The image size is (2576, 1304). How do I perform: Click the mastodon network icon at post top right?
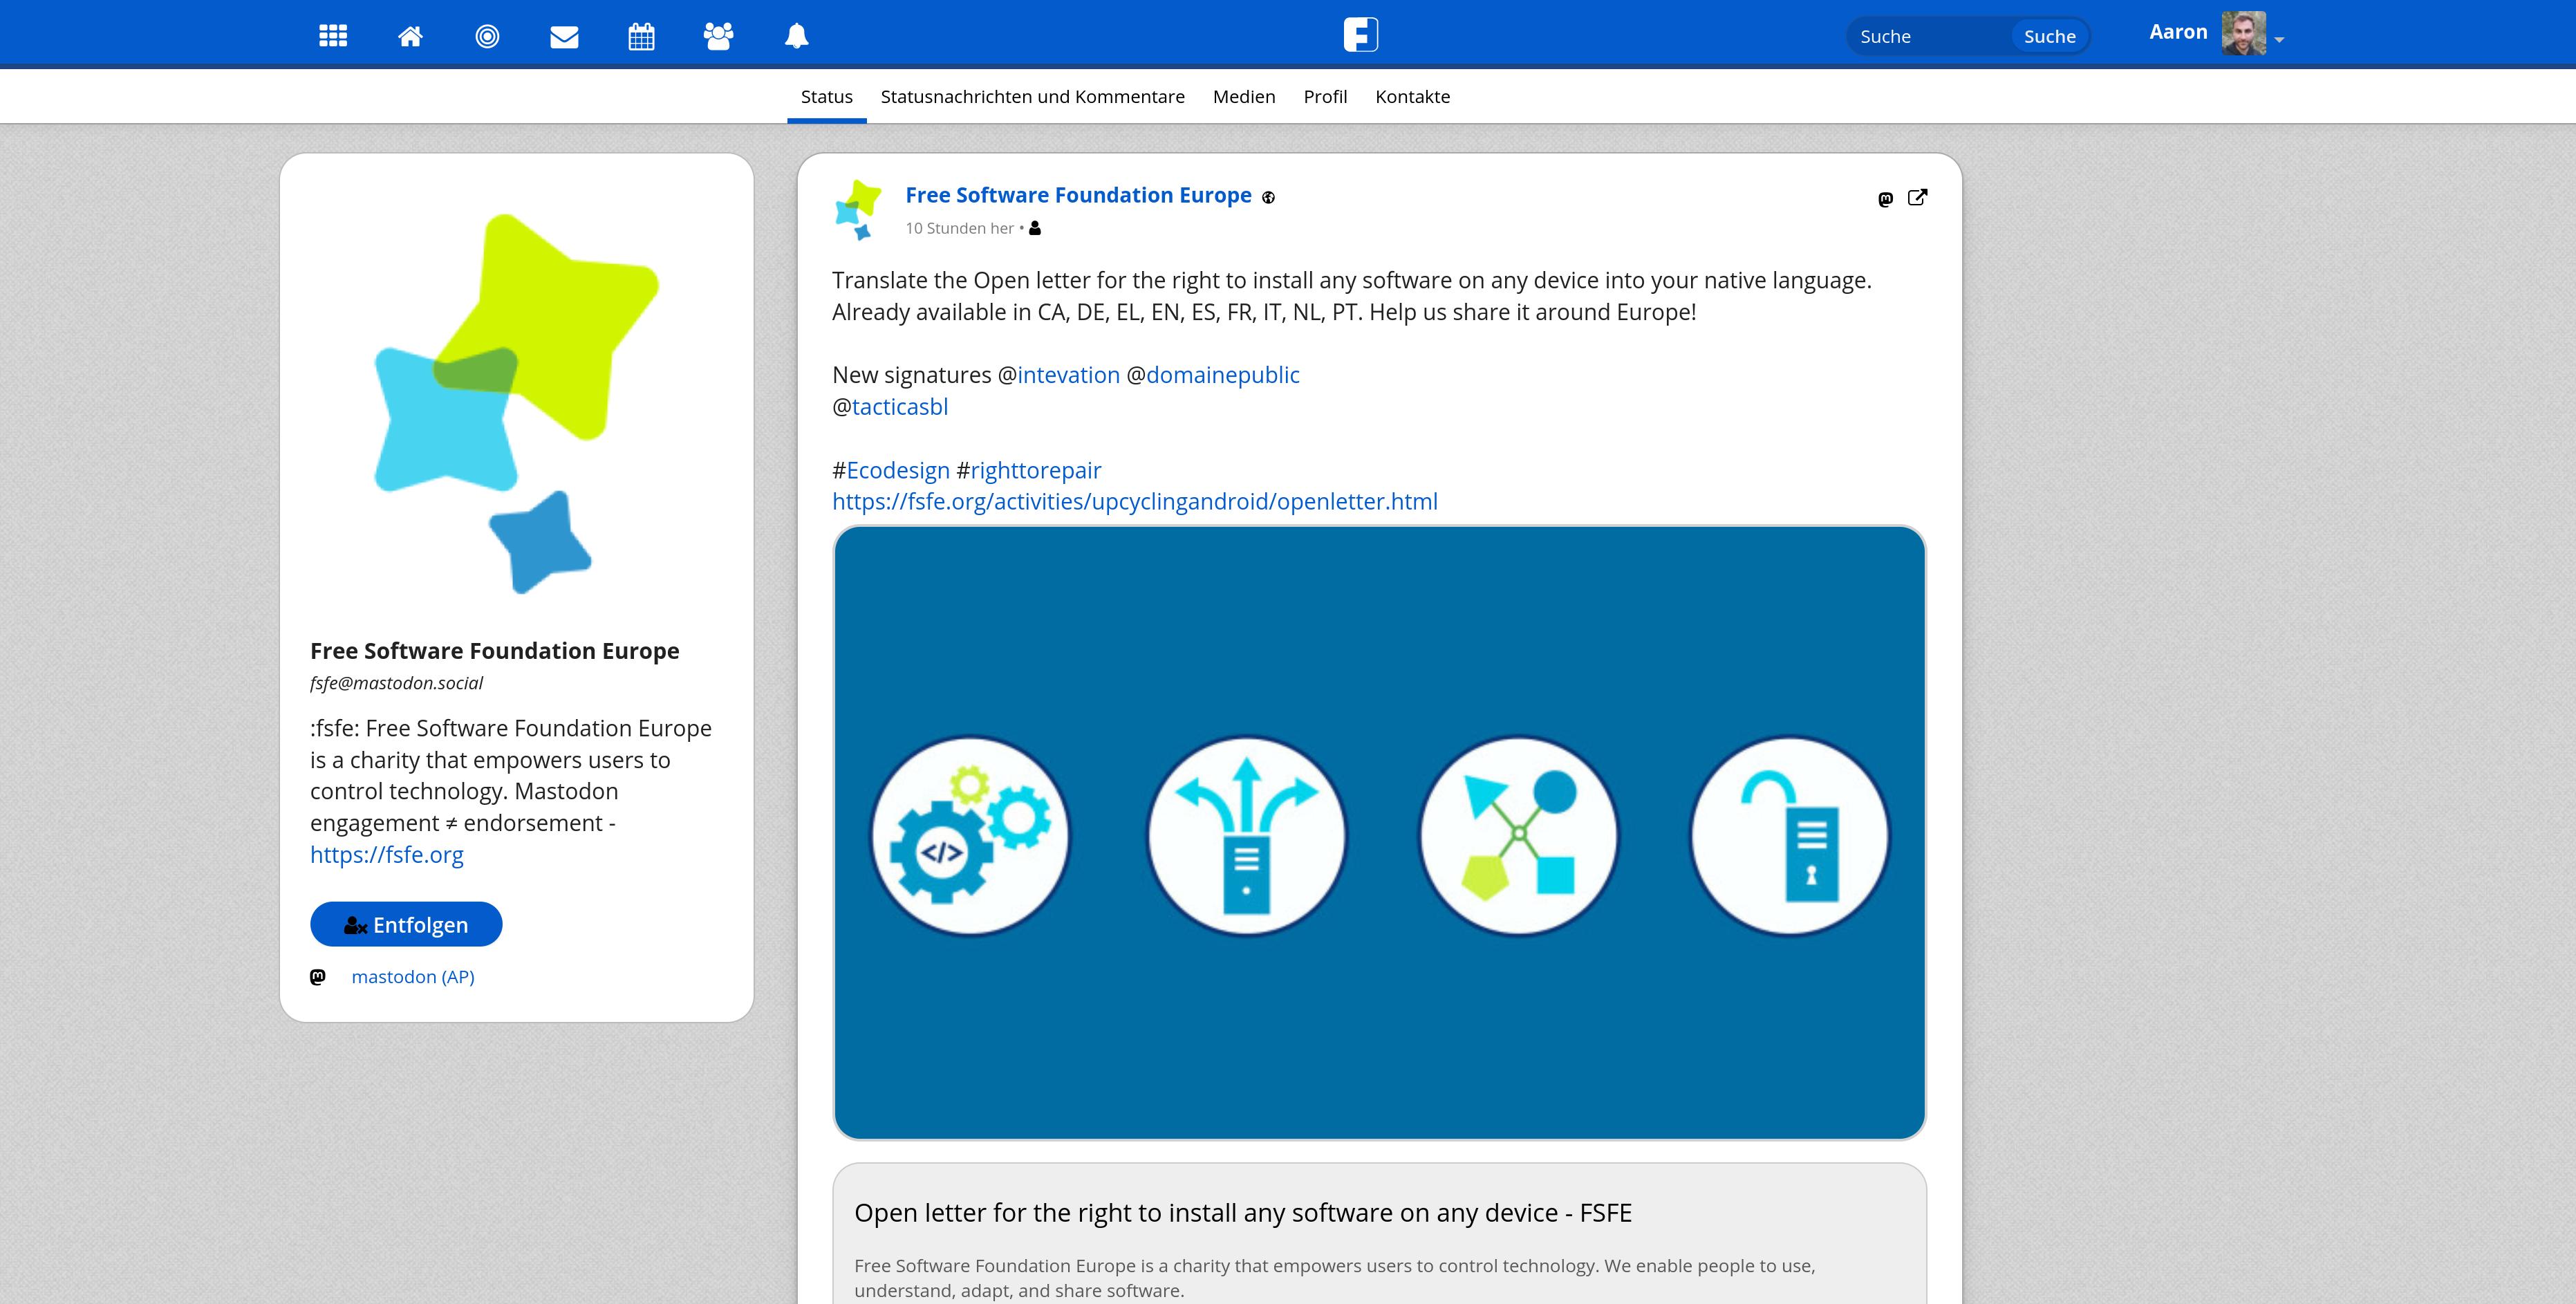[1885, 199]
